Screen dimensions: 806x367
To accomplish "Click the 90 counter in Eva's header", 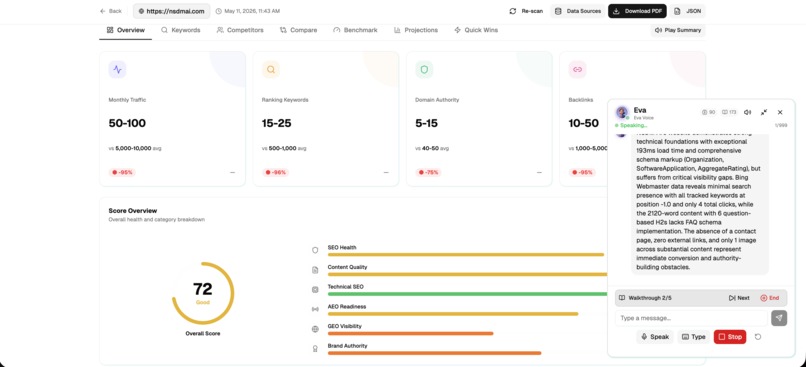I will tap(709, 112).
